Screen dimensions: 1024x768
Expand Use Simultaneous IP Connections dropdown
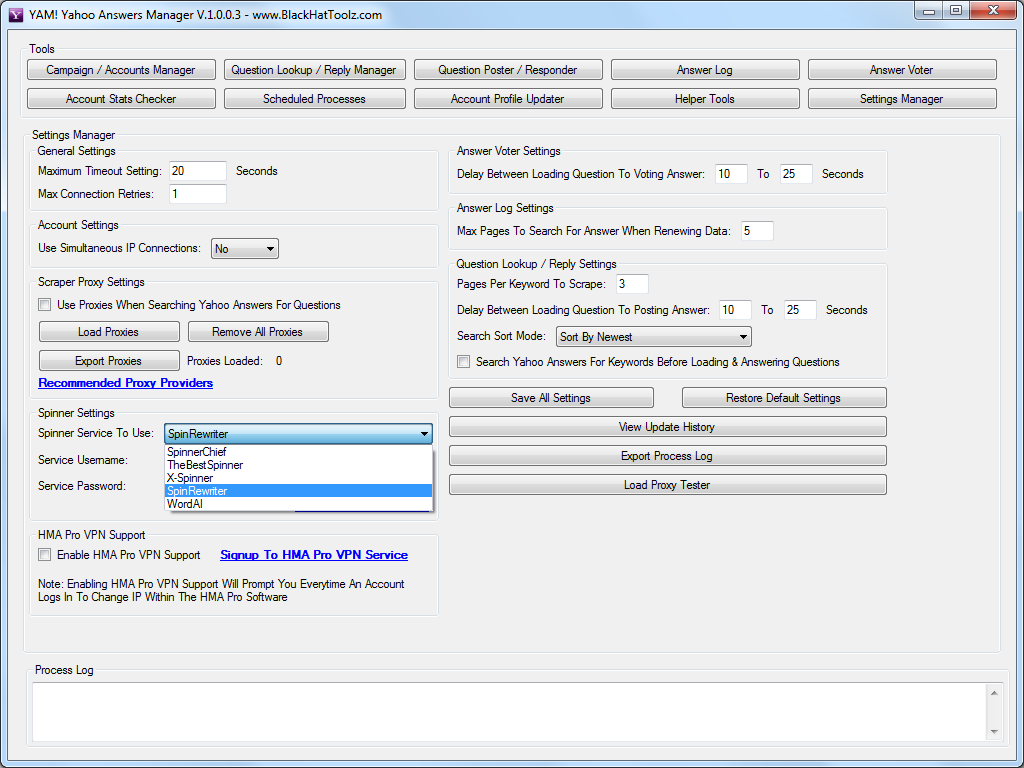pos(245,249)
